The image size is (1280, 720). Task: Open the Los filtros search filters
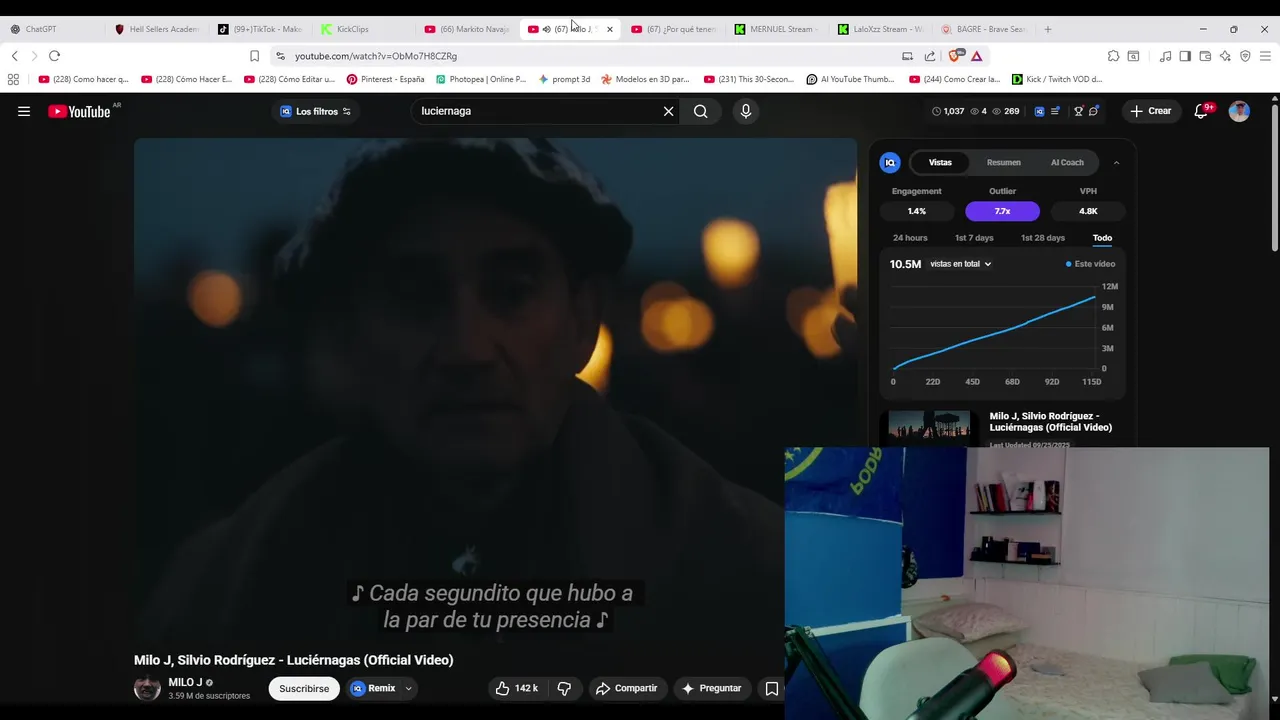pyautogui.click(x=316, y=111)
